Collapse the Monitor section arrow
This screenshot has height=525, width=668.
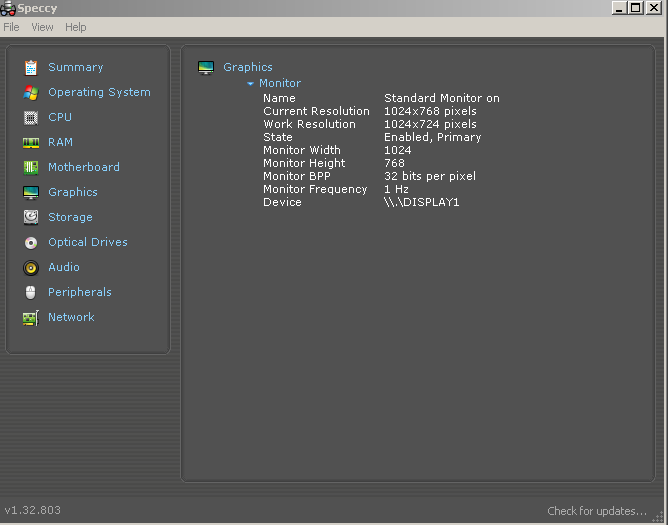(x=250, y=84)
